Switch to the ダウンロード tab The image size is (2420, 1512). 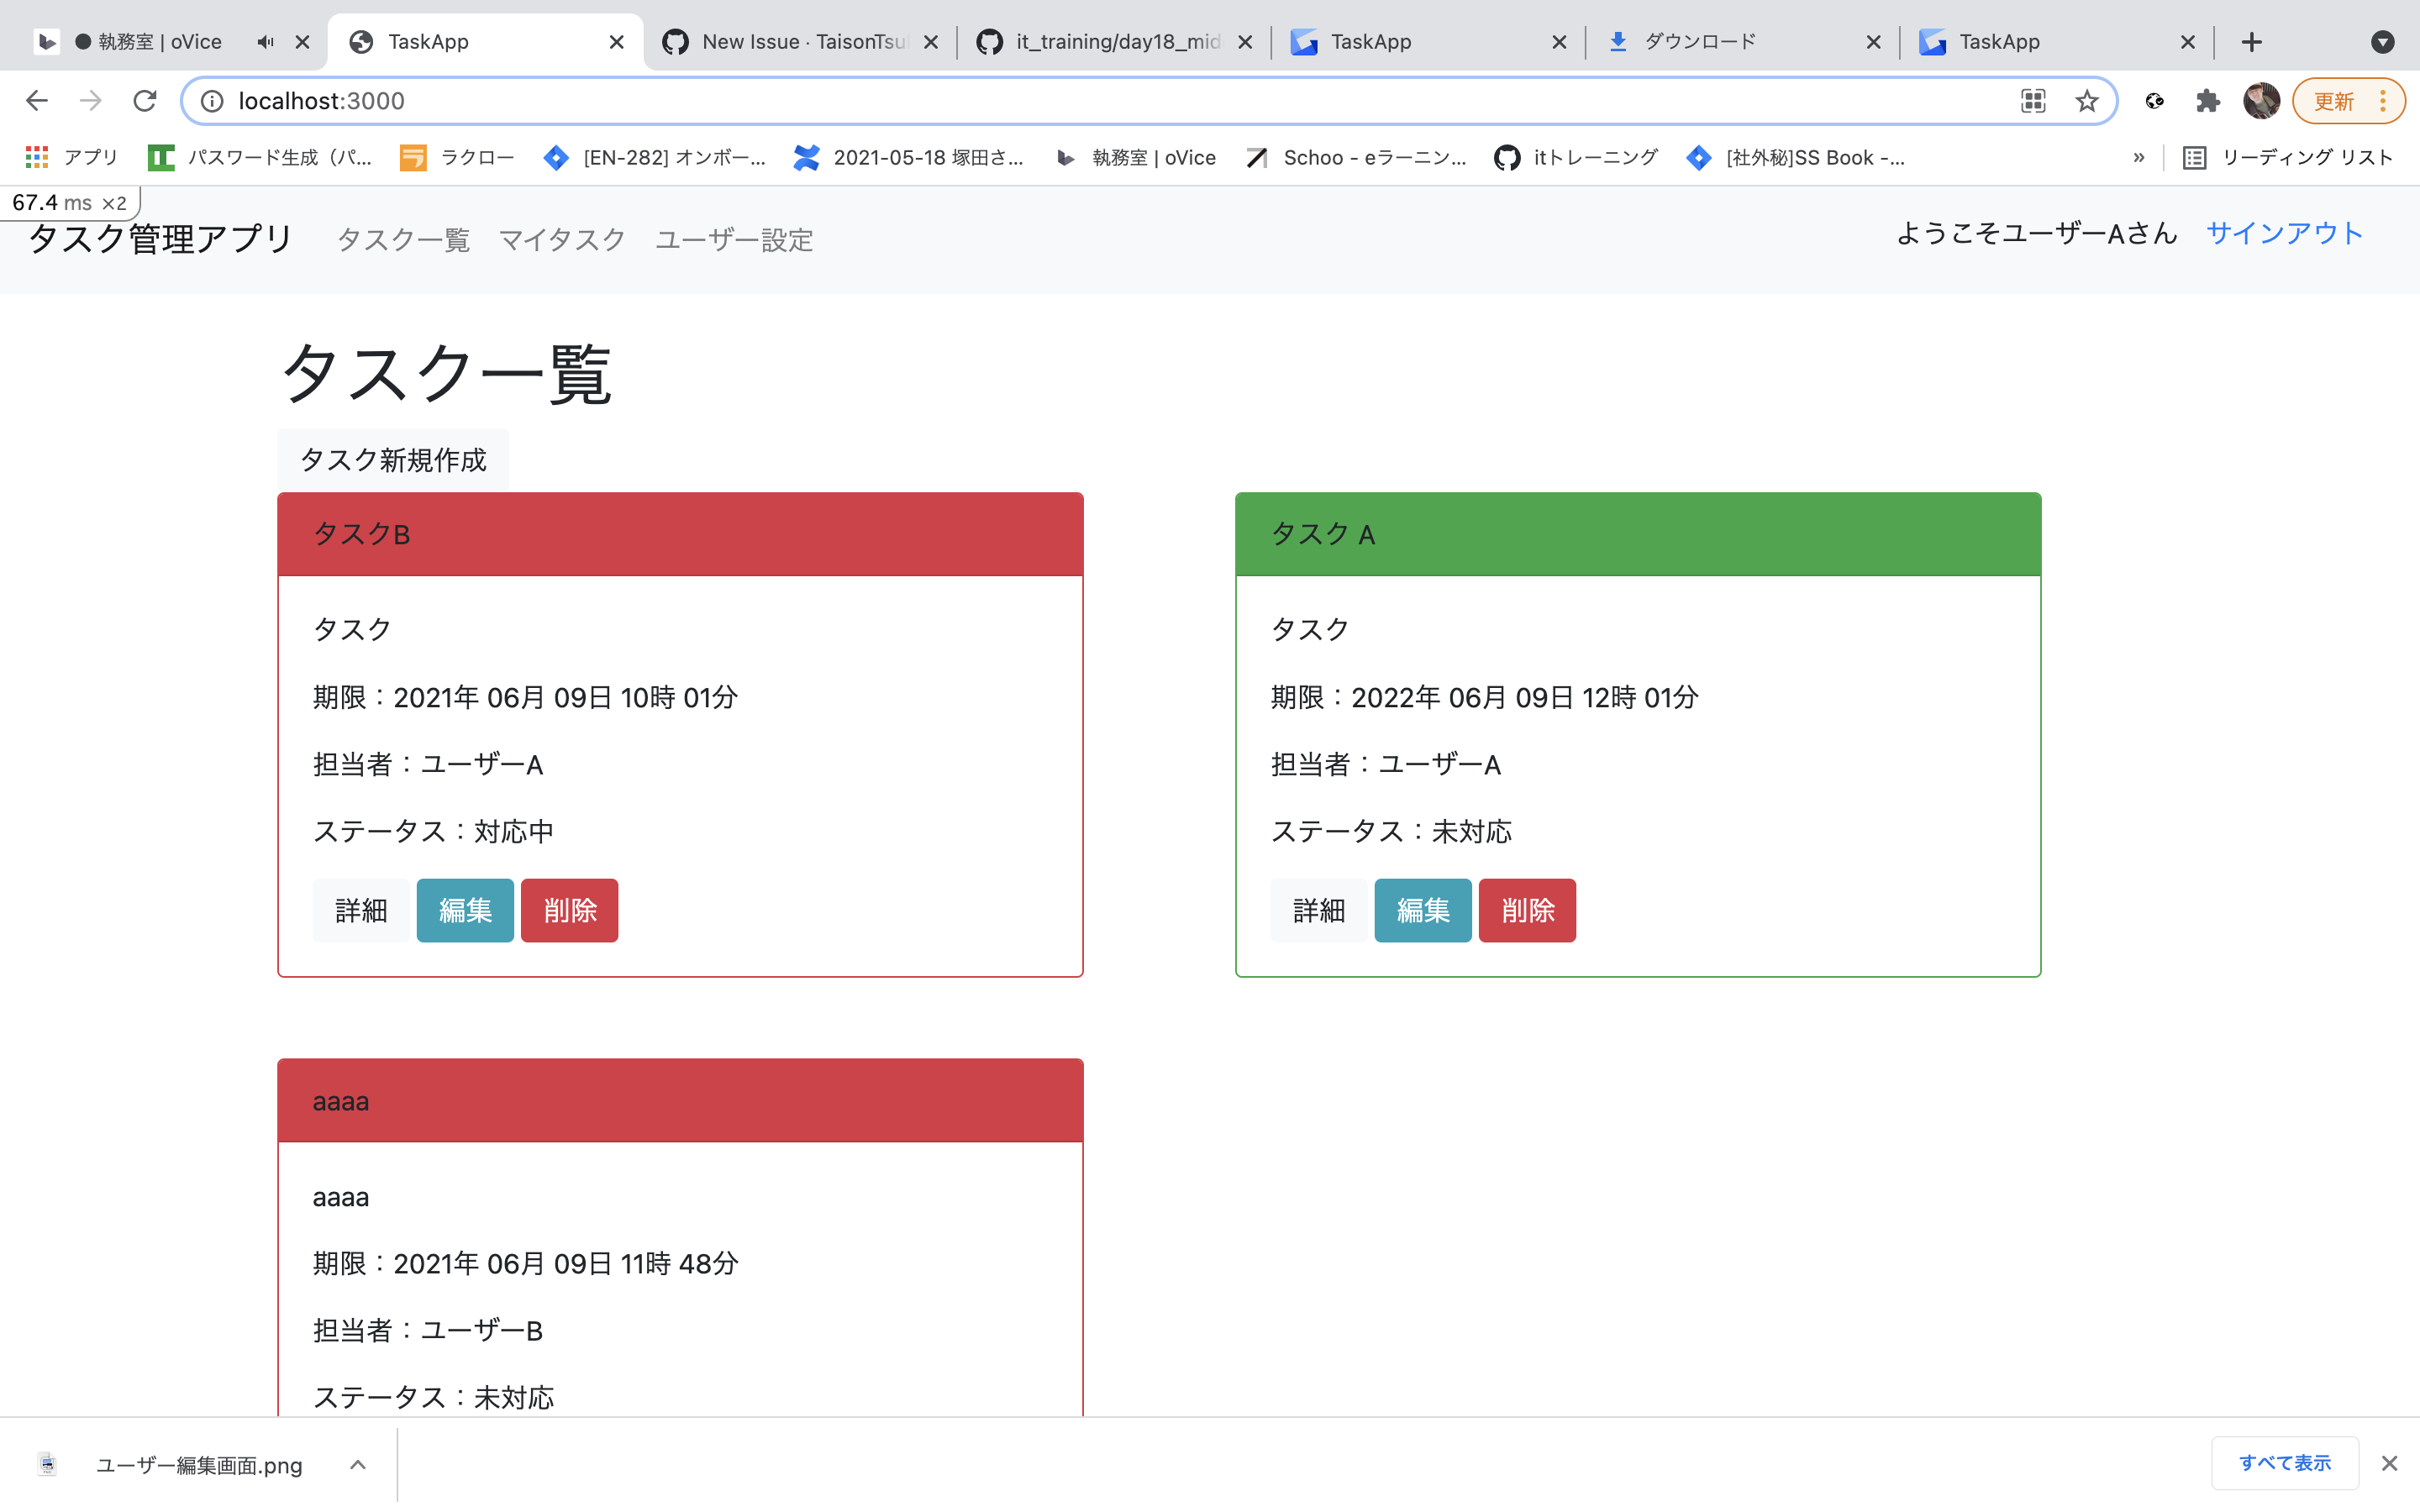1743,42
